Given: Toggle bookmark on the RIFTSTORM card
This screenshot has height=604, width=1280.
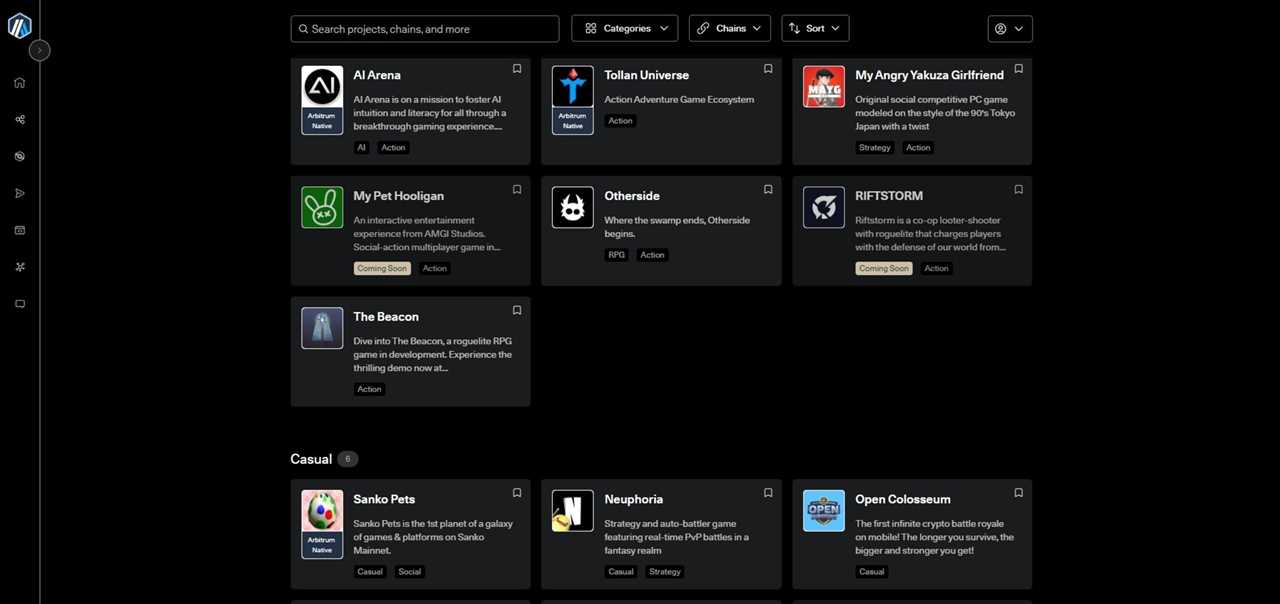Looking at the screenshot, I should 1018,190.
